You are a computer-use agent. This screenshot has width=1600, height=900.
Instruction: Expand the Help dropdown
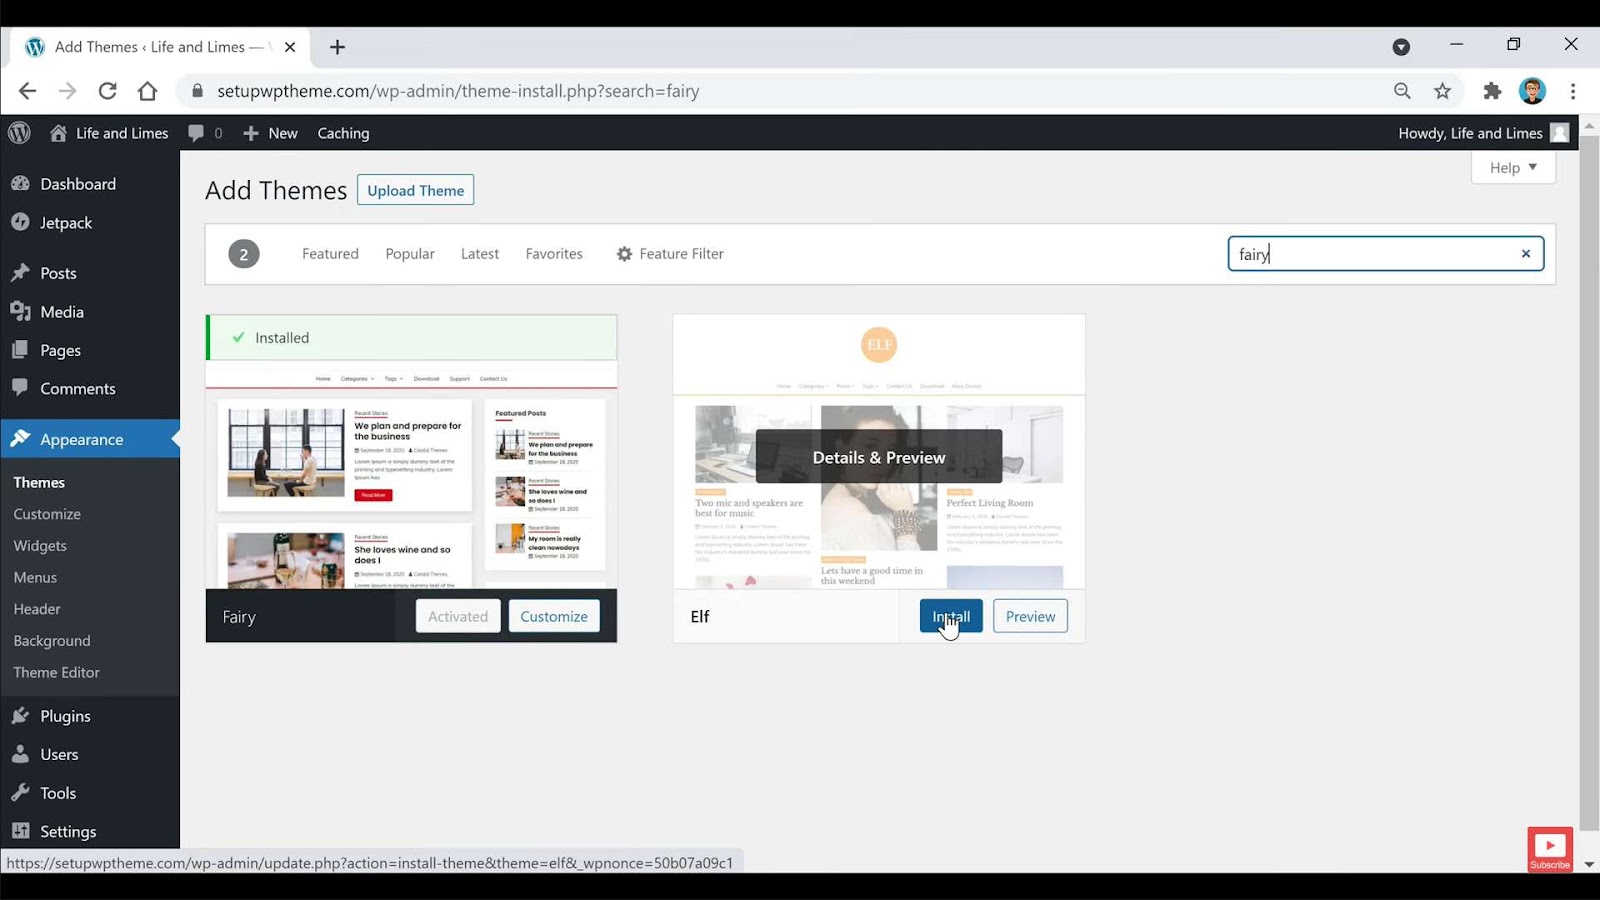pos(1512,167)
